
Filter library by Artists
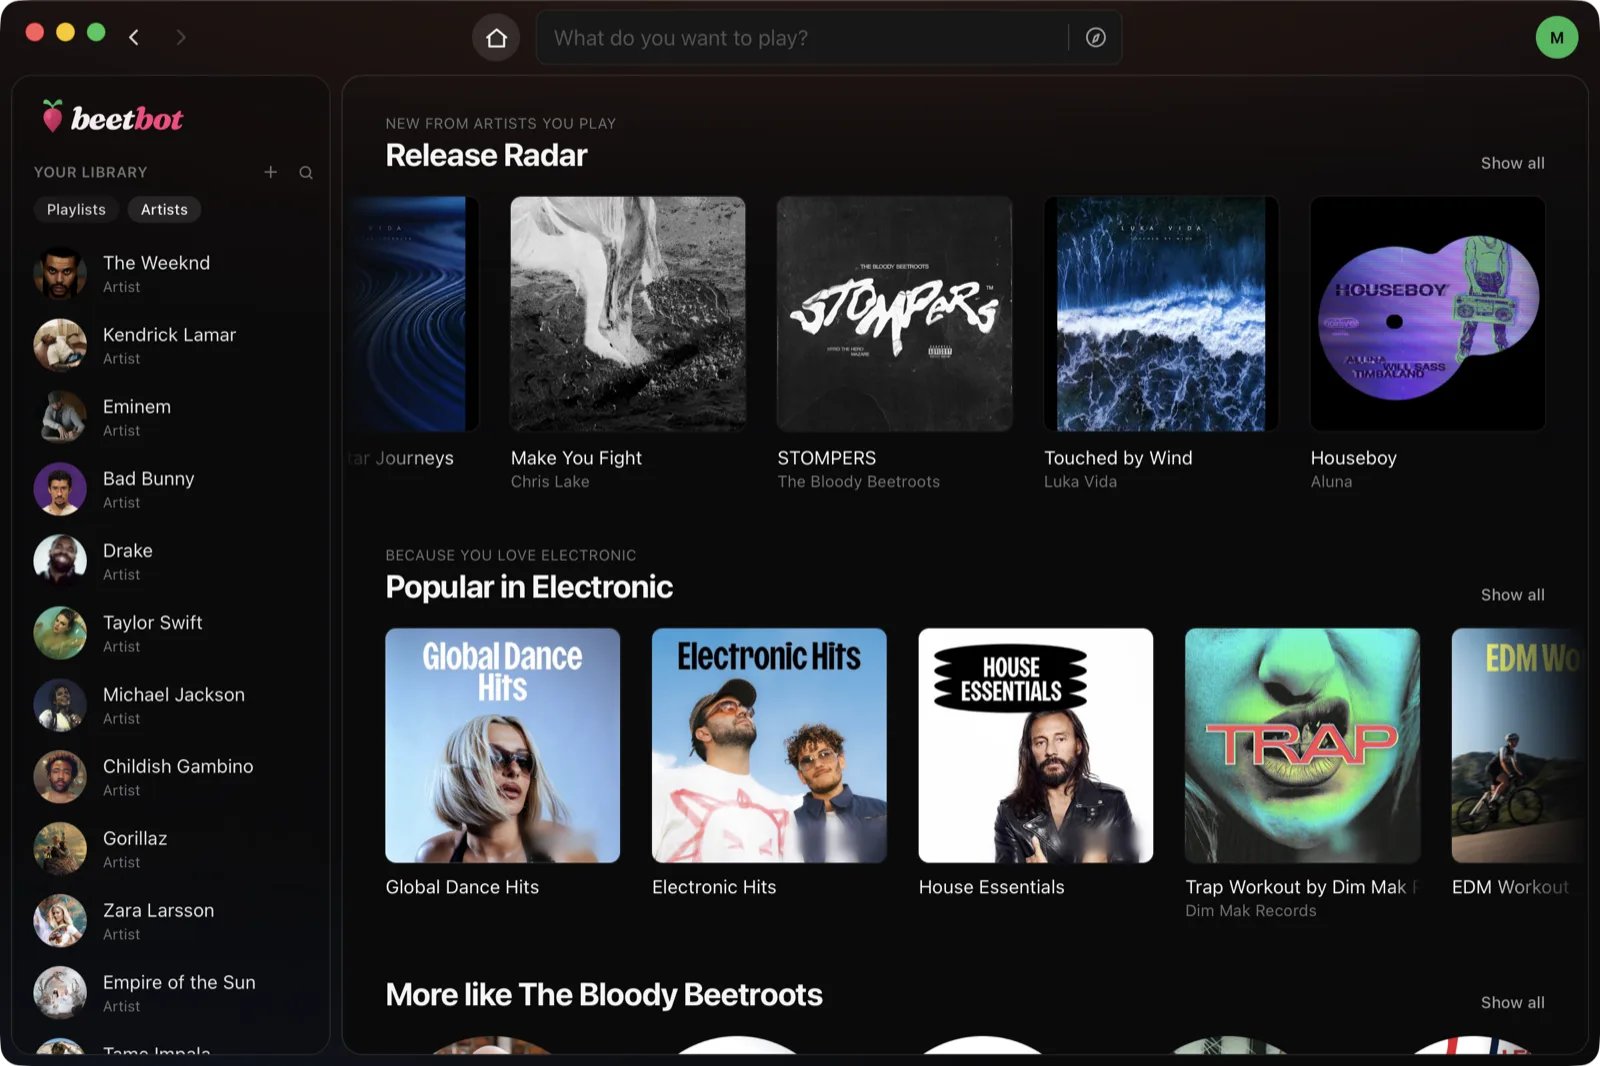(164, 209)
